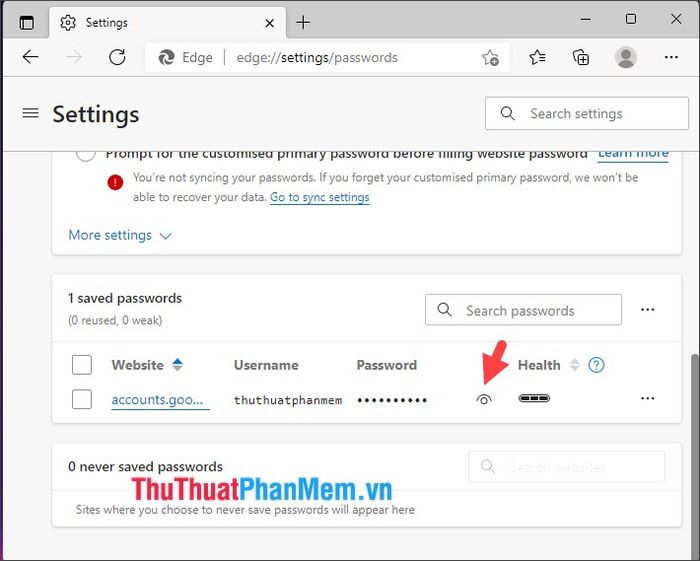Viewport: 700px width, 561px height.
Task: Open the vertical tabs icon in title bar
Action: pos(27,22)
